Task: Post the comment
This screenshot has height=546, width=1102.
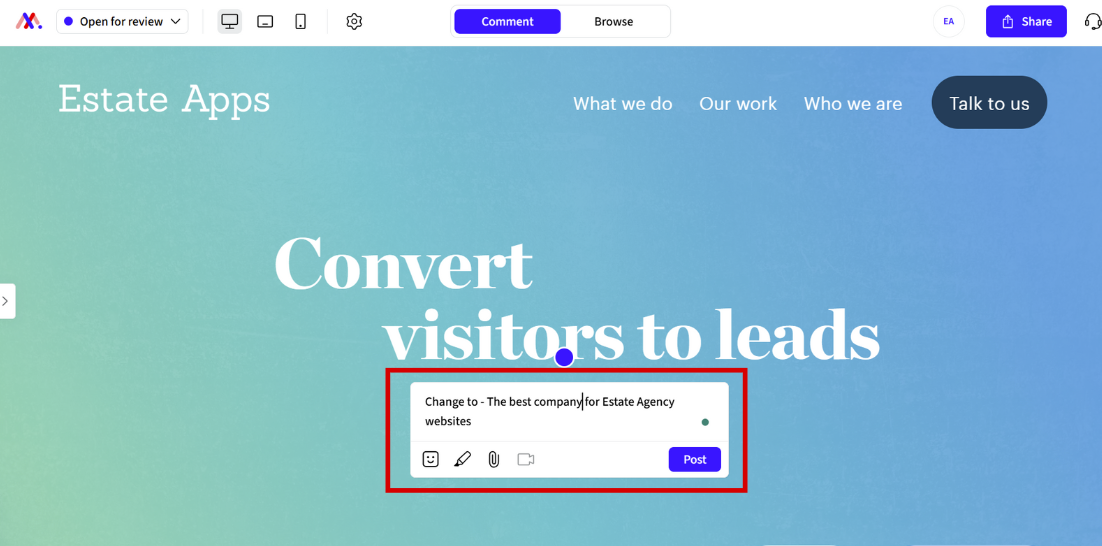Action: tap(694, 460)
